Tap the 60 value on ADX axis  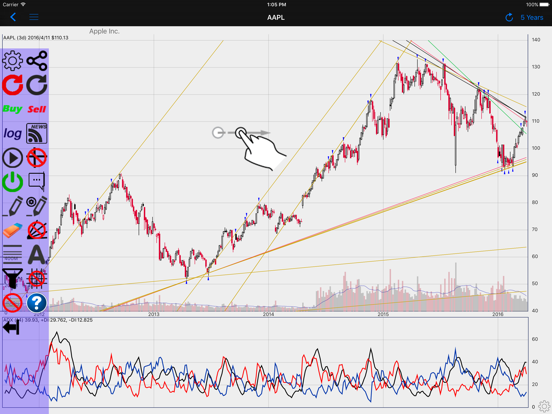(535, 339)
